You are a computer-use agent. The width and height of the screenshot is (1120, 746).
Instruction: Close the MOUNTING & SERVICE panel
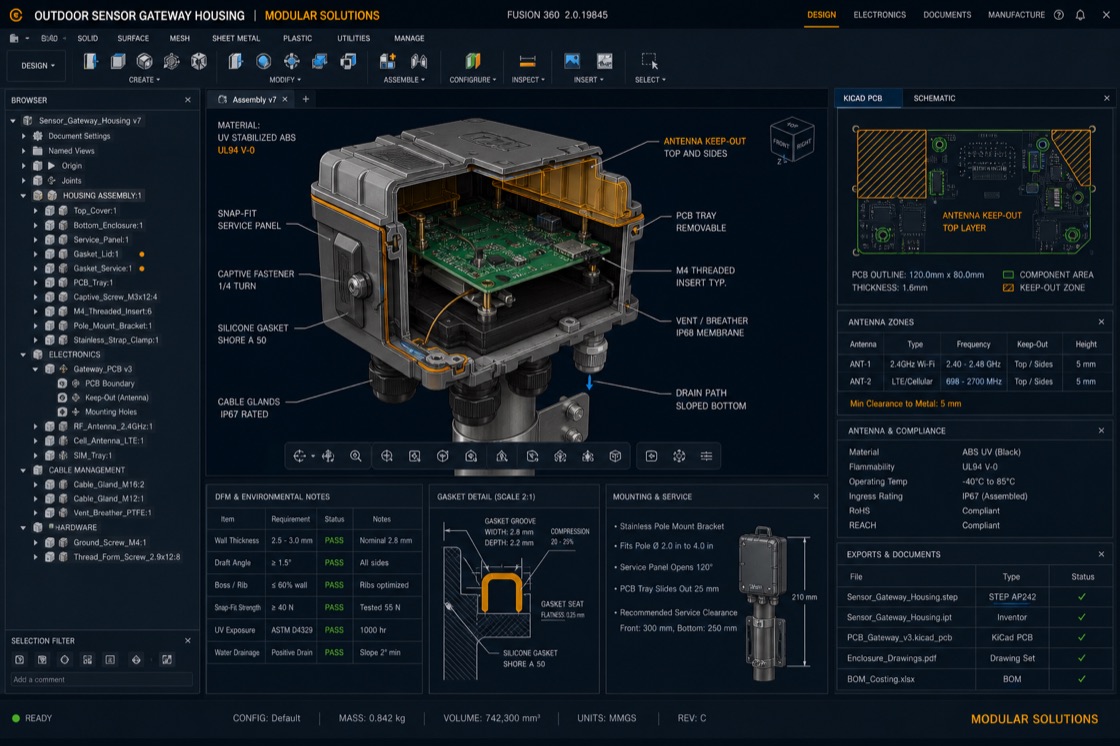coord(816,497)
